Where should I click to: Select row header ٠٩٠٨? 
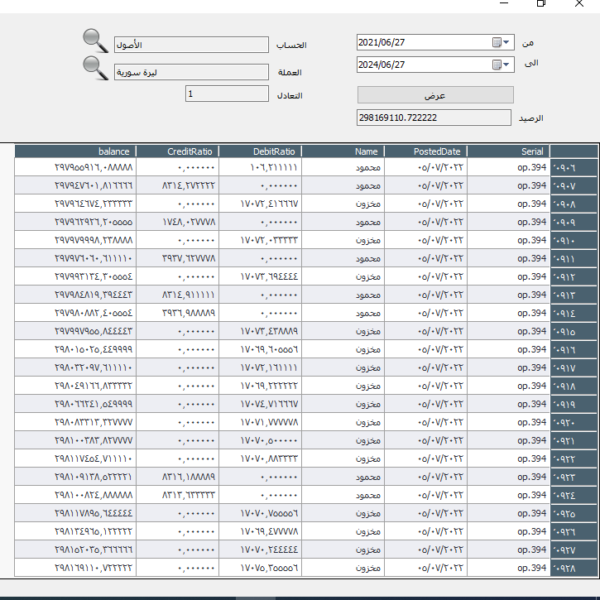click(x=574, y=204)
